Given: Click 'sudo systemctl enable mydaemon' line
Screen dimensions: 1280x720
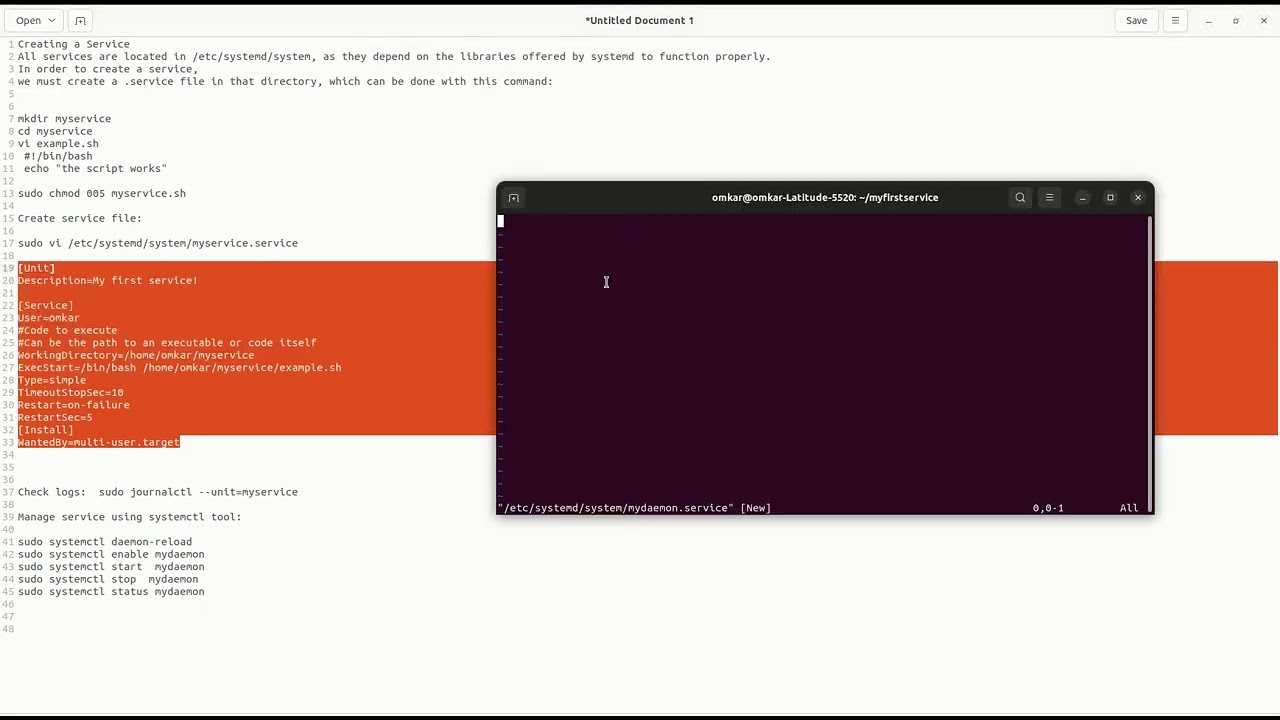Looking at the screenshot, I should pos(110,554).
